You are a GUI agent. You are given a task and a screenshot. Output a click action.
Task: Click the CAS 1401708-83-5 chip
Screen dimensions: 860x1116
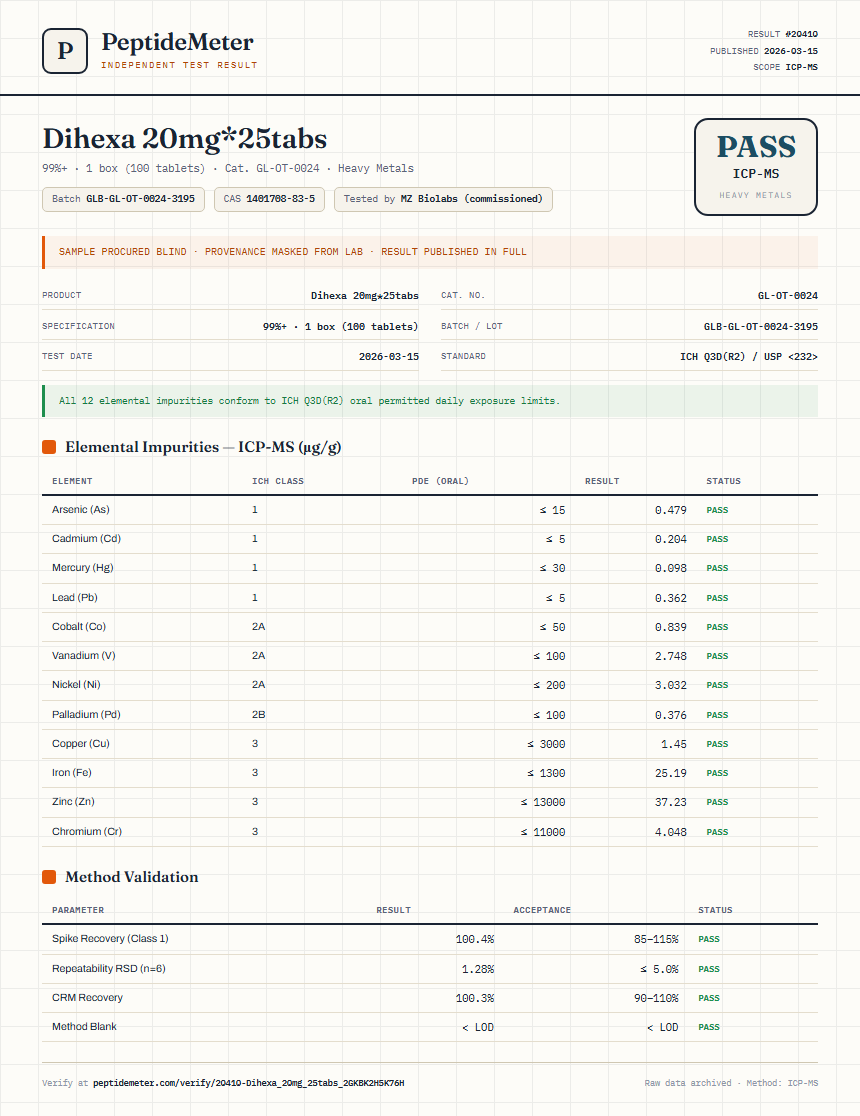269,199
